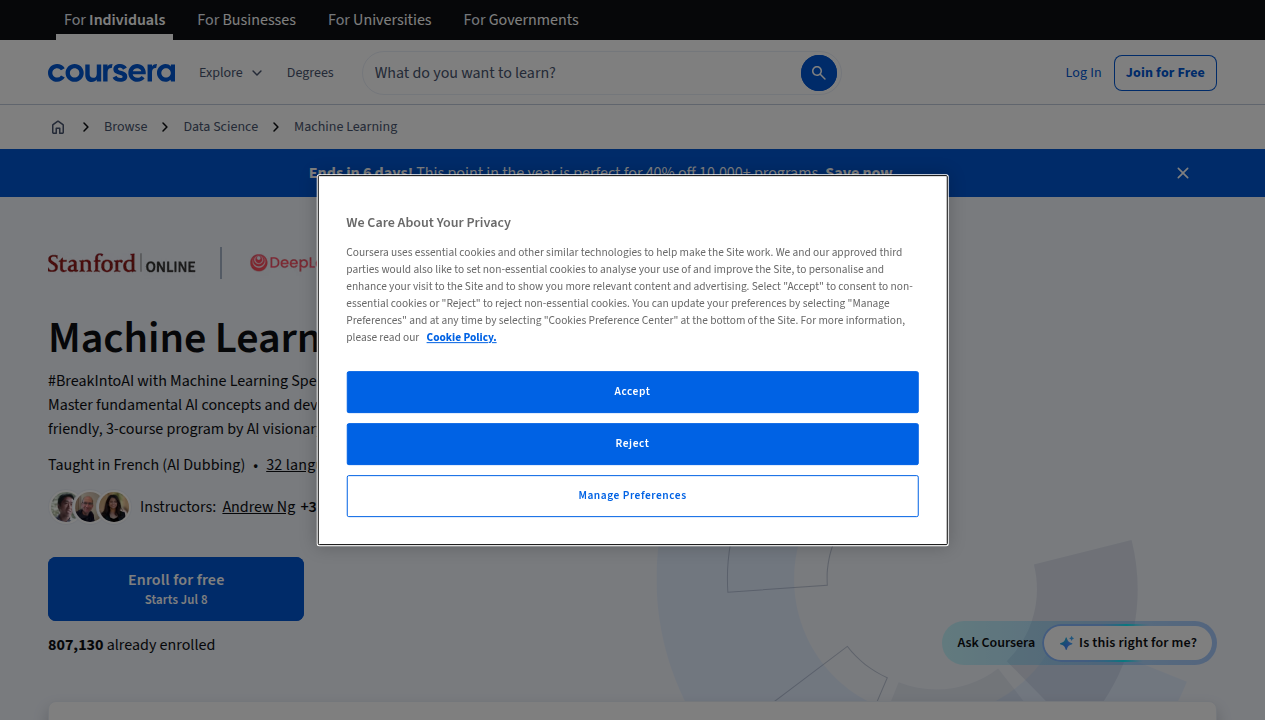Open the home icon in breadcrumbs
This screenshot has height=720, width=1280.
coord(58,127)
